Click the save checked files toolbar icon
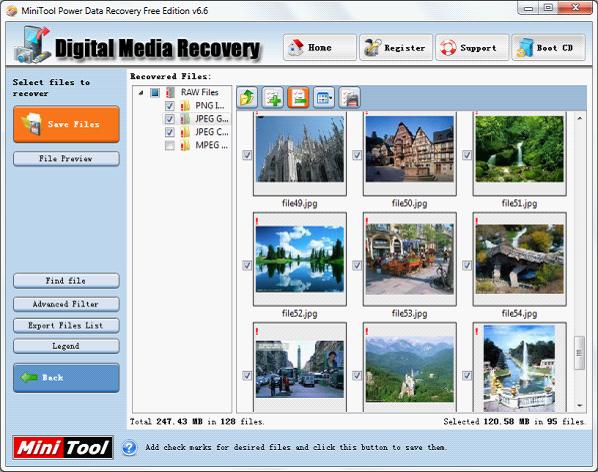The width and height of the screenshot is (598, 472). (x=349, y=97)
